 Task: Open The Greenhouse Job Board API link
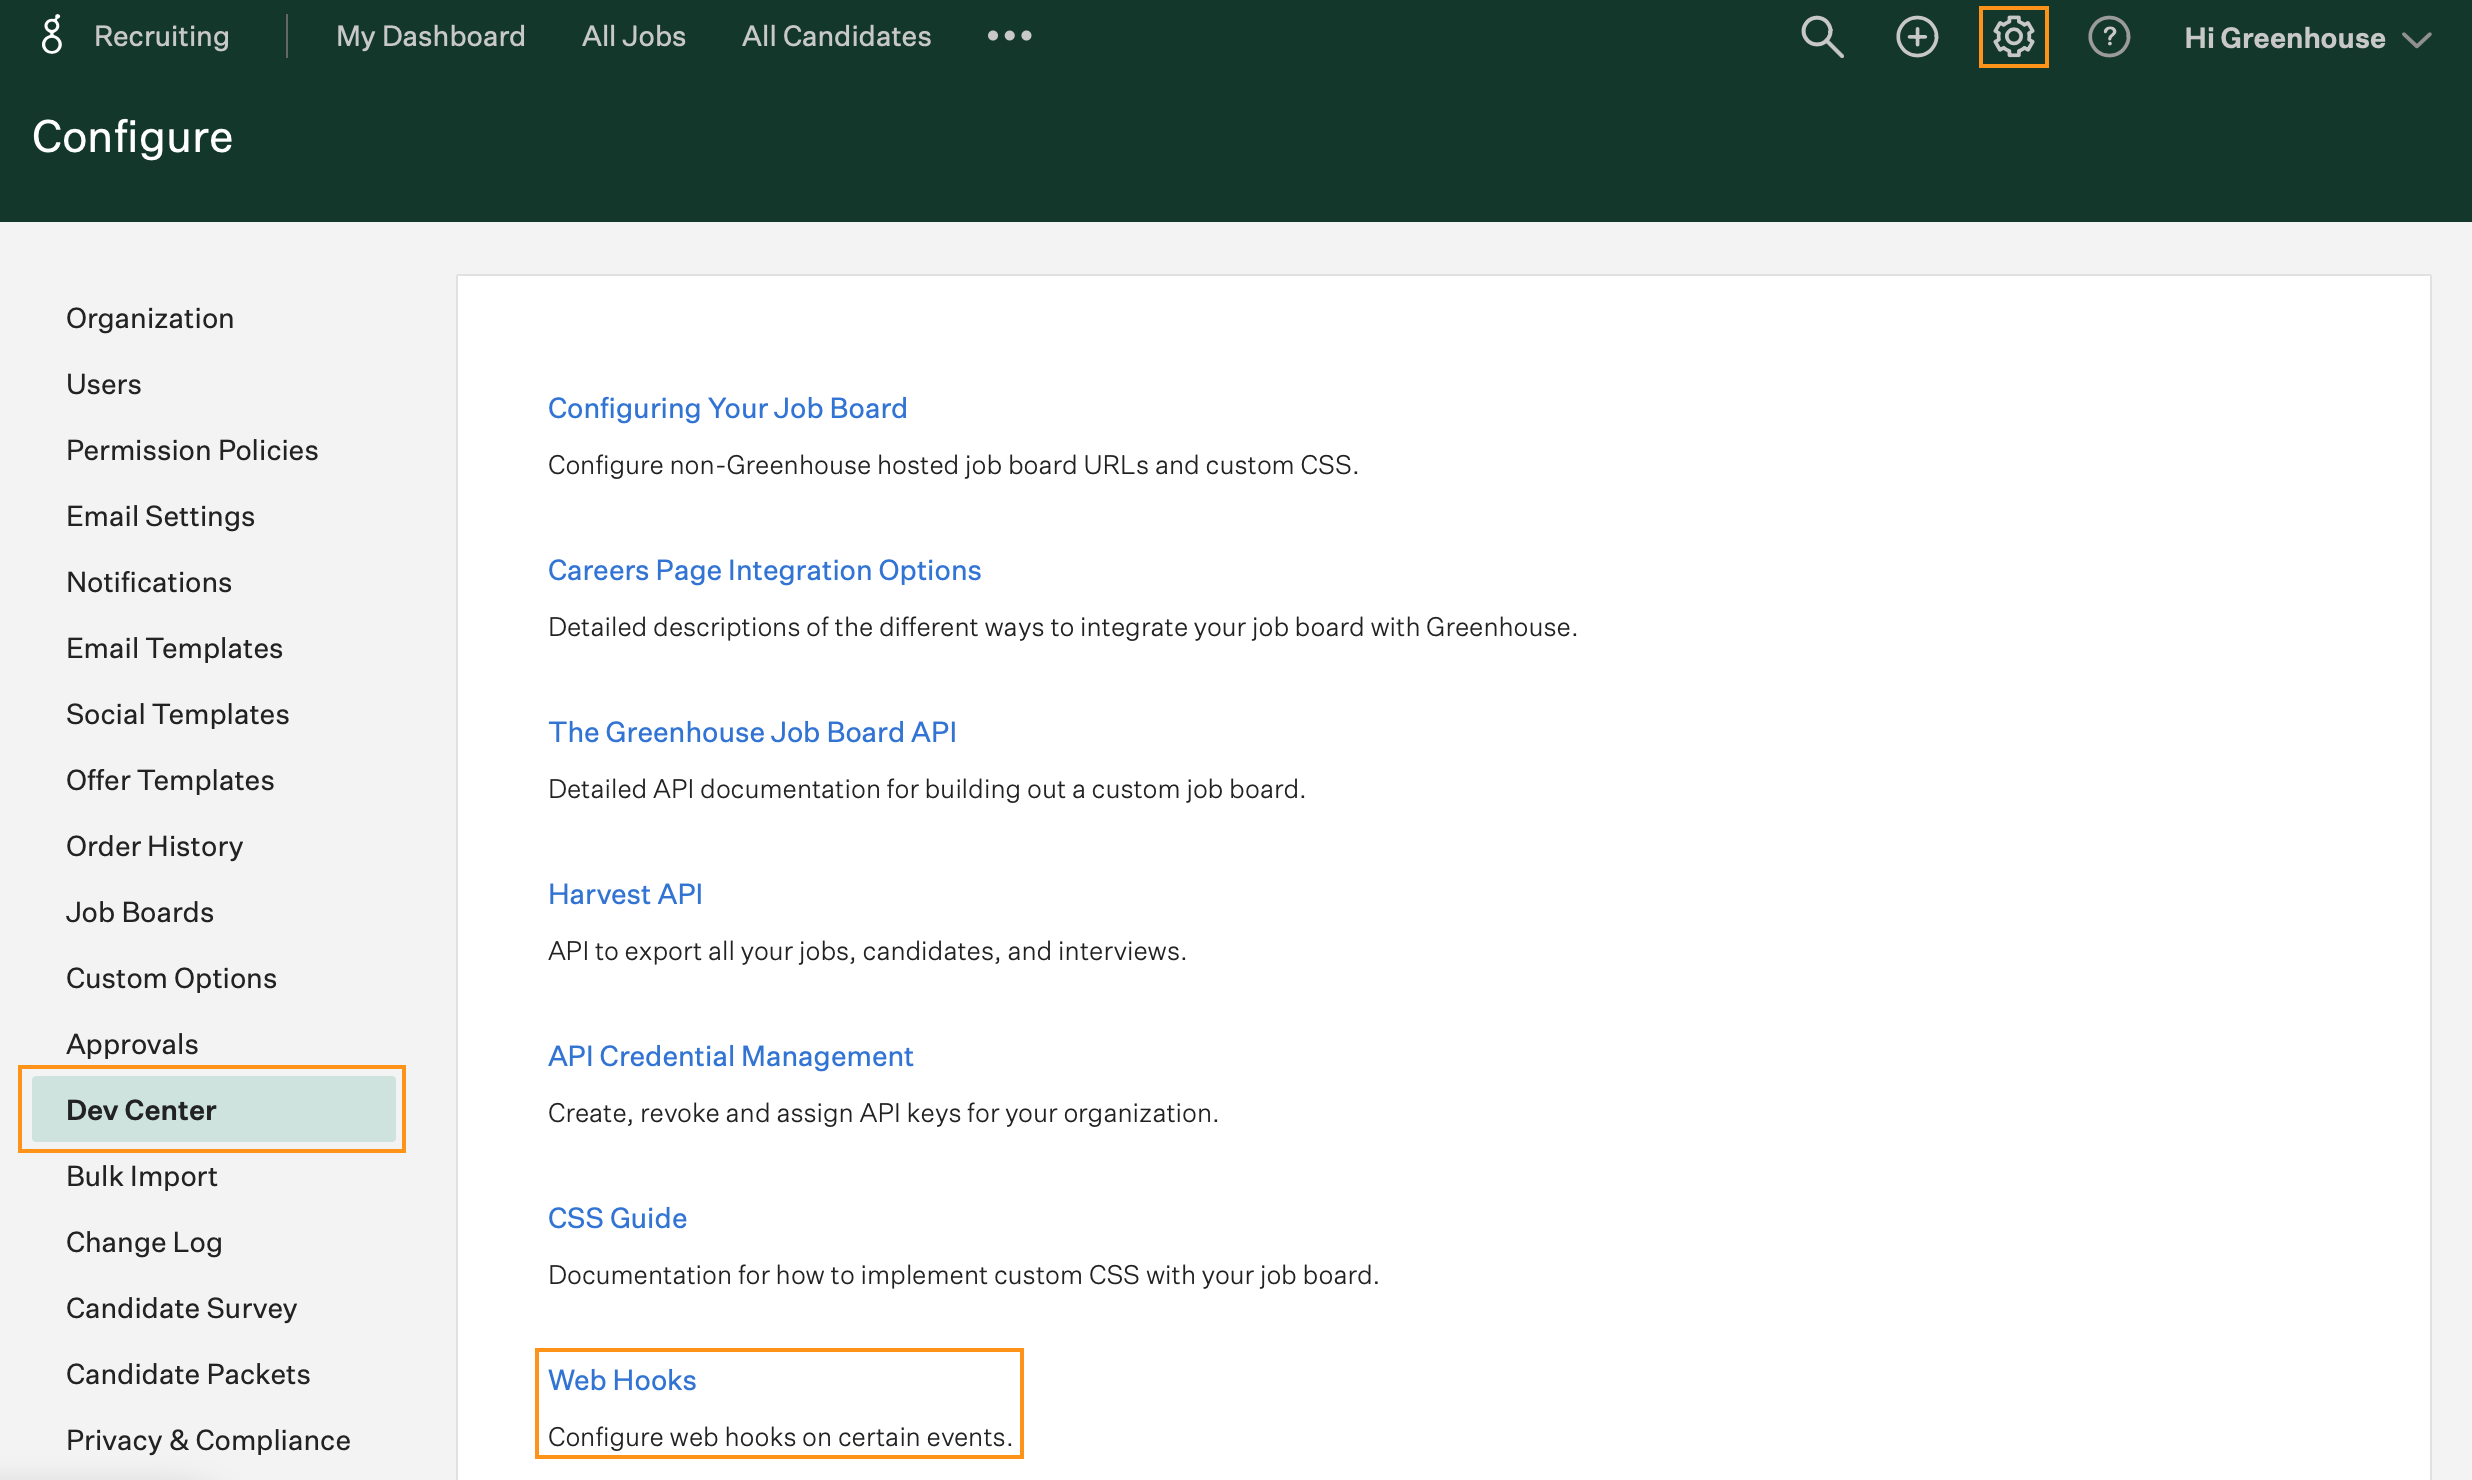pyautogui.click(x=752, y=732)
